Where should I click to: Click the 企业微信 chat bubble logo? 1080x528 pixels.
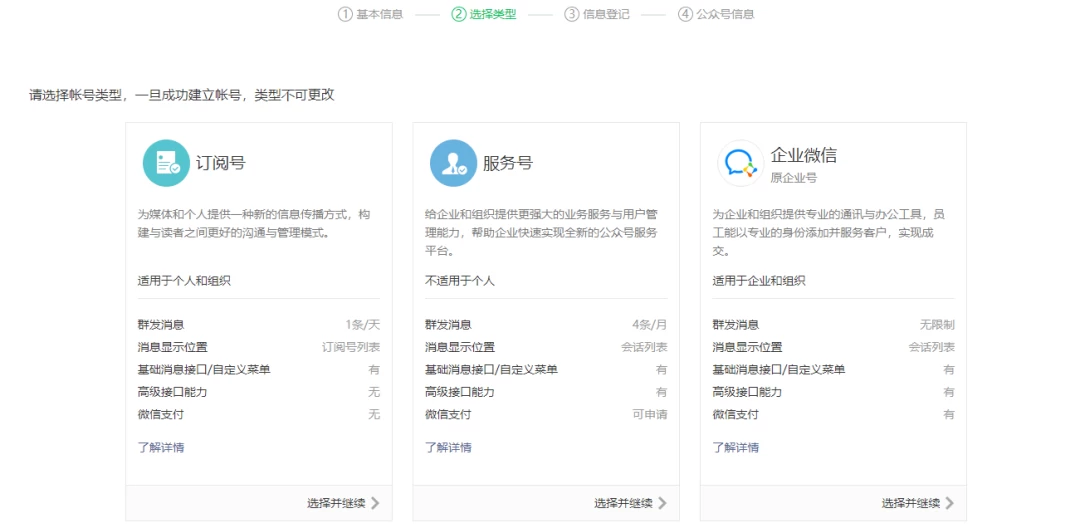coord(740,163)
